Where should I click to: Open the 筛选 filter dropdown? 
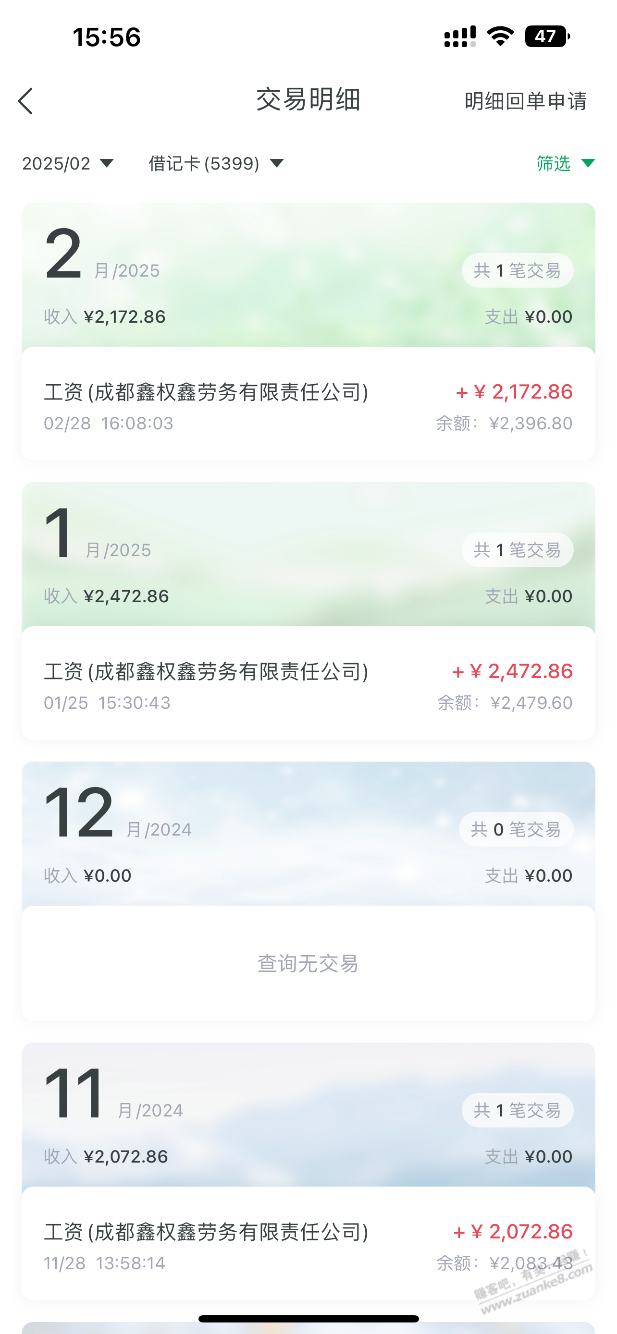click(x=565, y=163)
